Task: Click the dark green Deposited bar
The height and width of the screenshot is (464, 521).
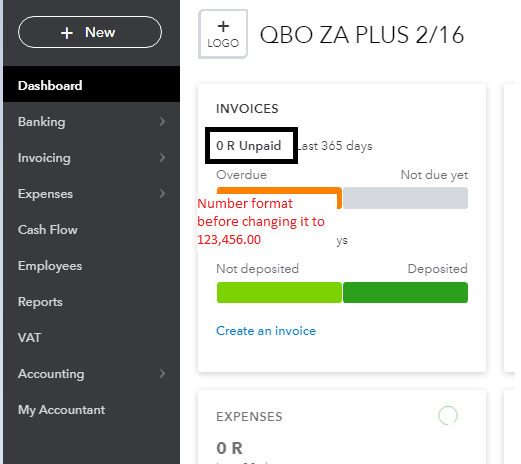Action: click(405, 292)
